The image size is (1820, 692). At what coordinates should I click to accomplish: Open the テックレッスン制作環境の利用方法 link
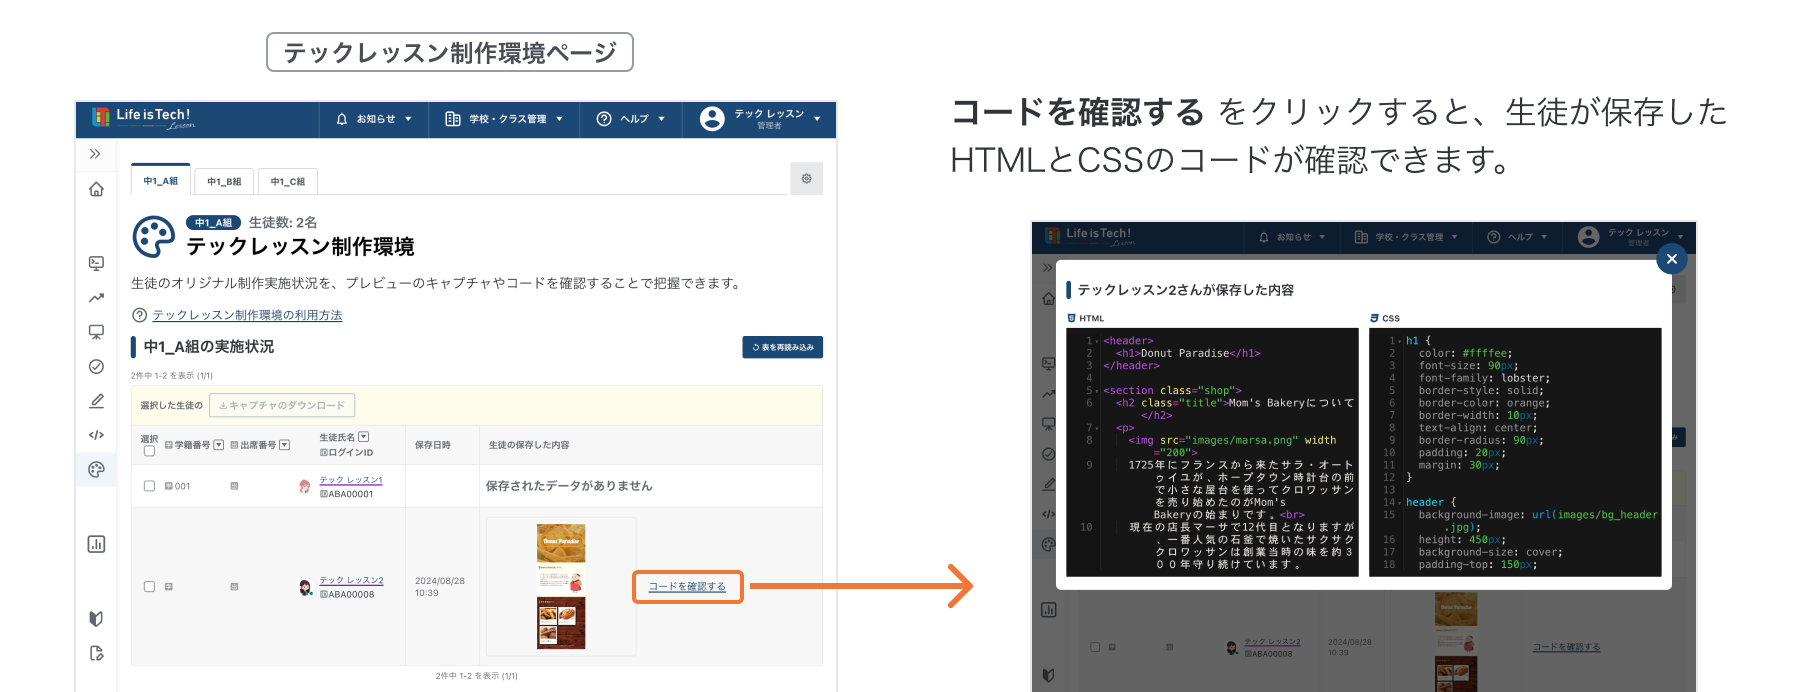(247, 315)
